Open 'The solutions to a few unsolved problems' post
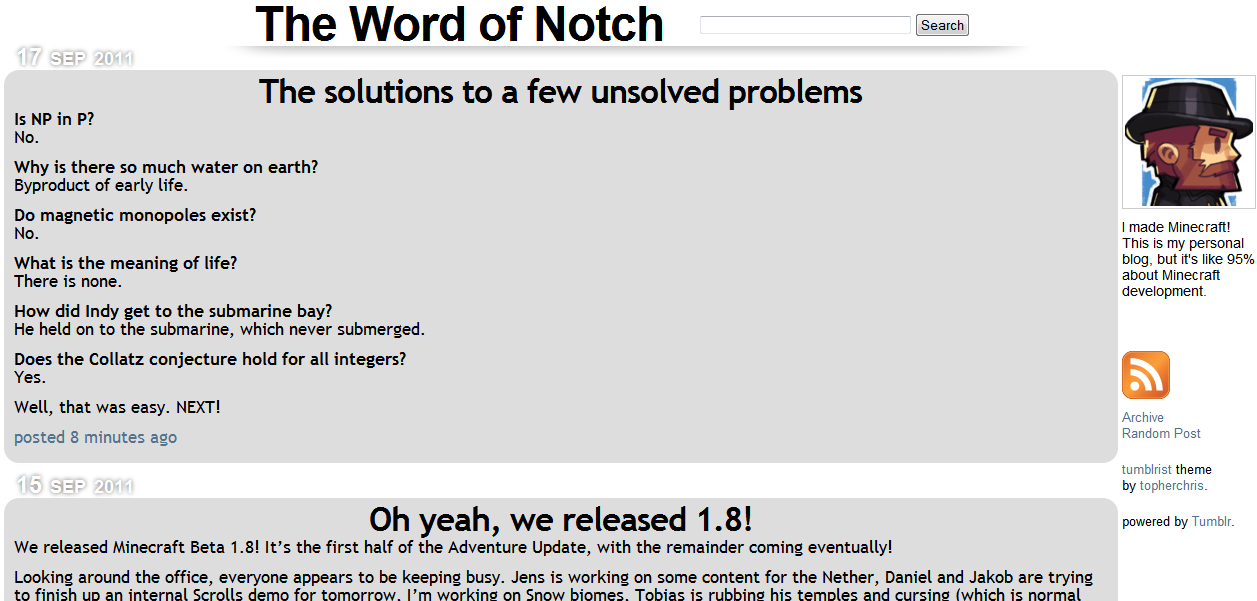Screen dimensions: 1257x601 [560, 92]
